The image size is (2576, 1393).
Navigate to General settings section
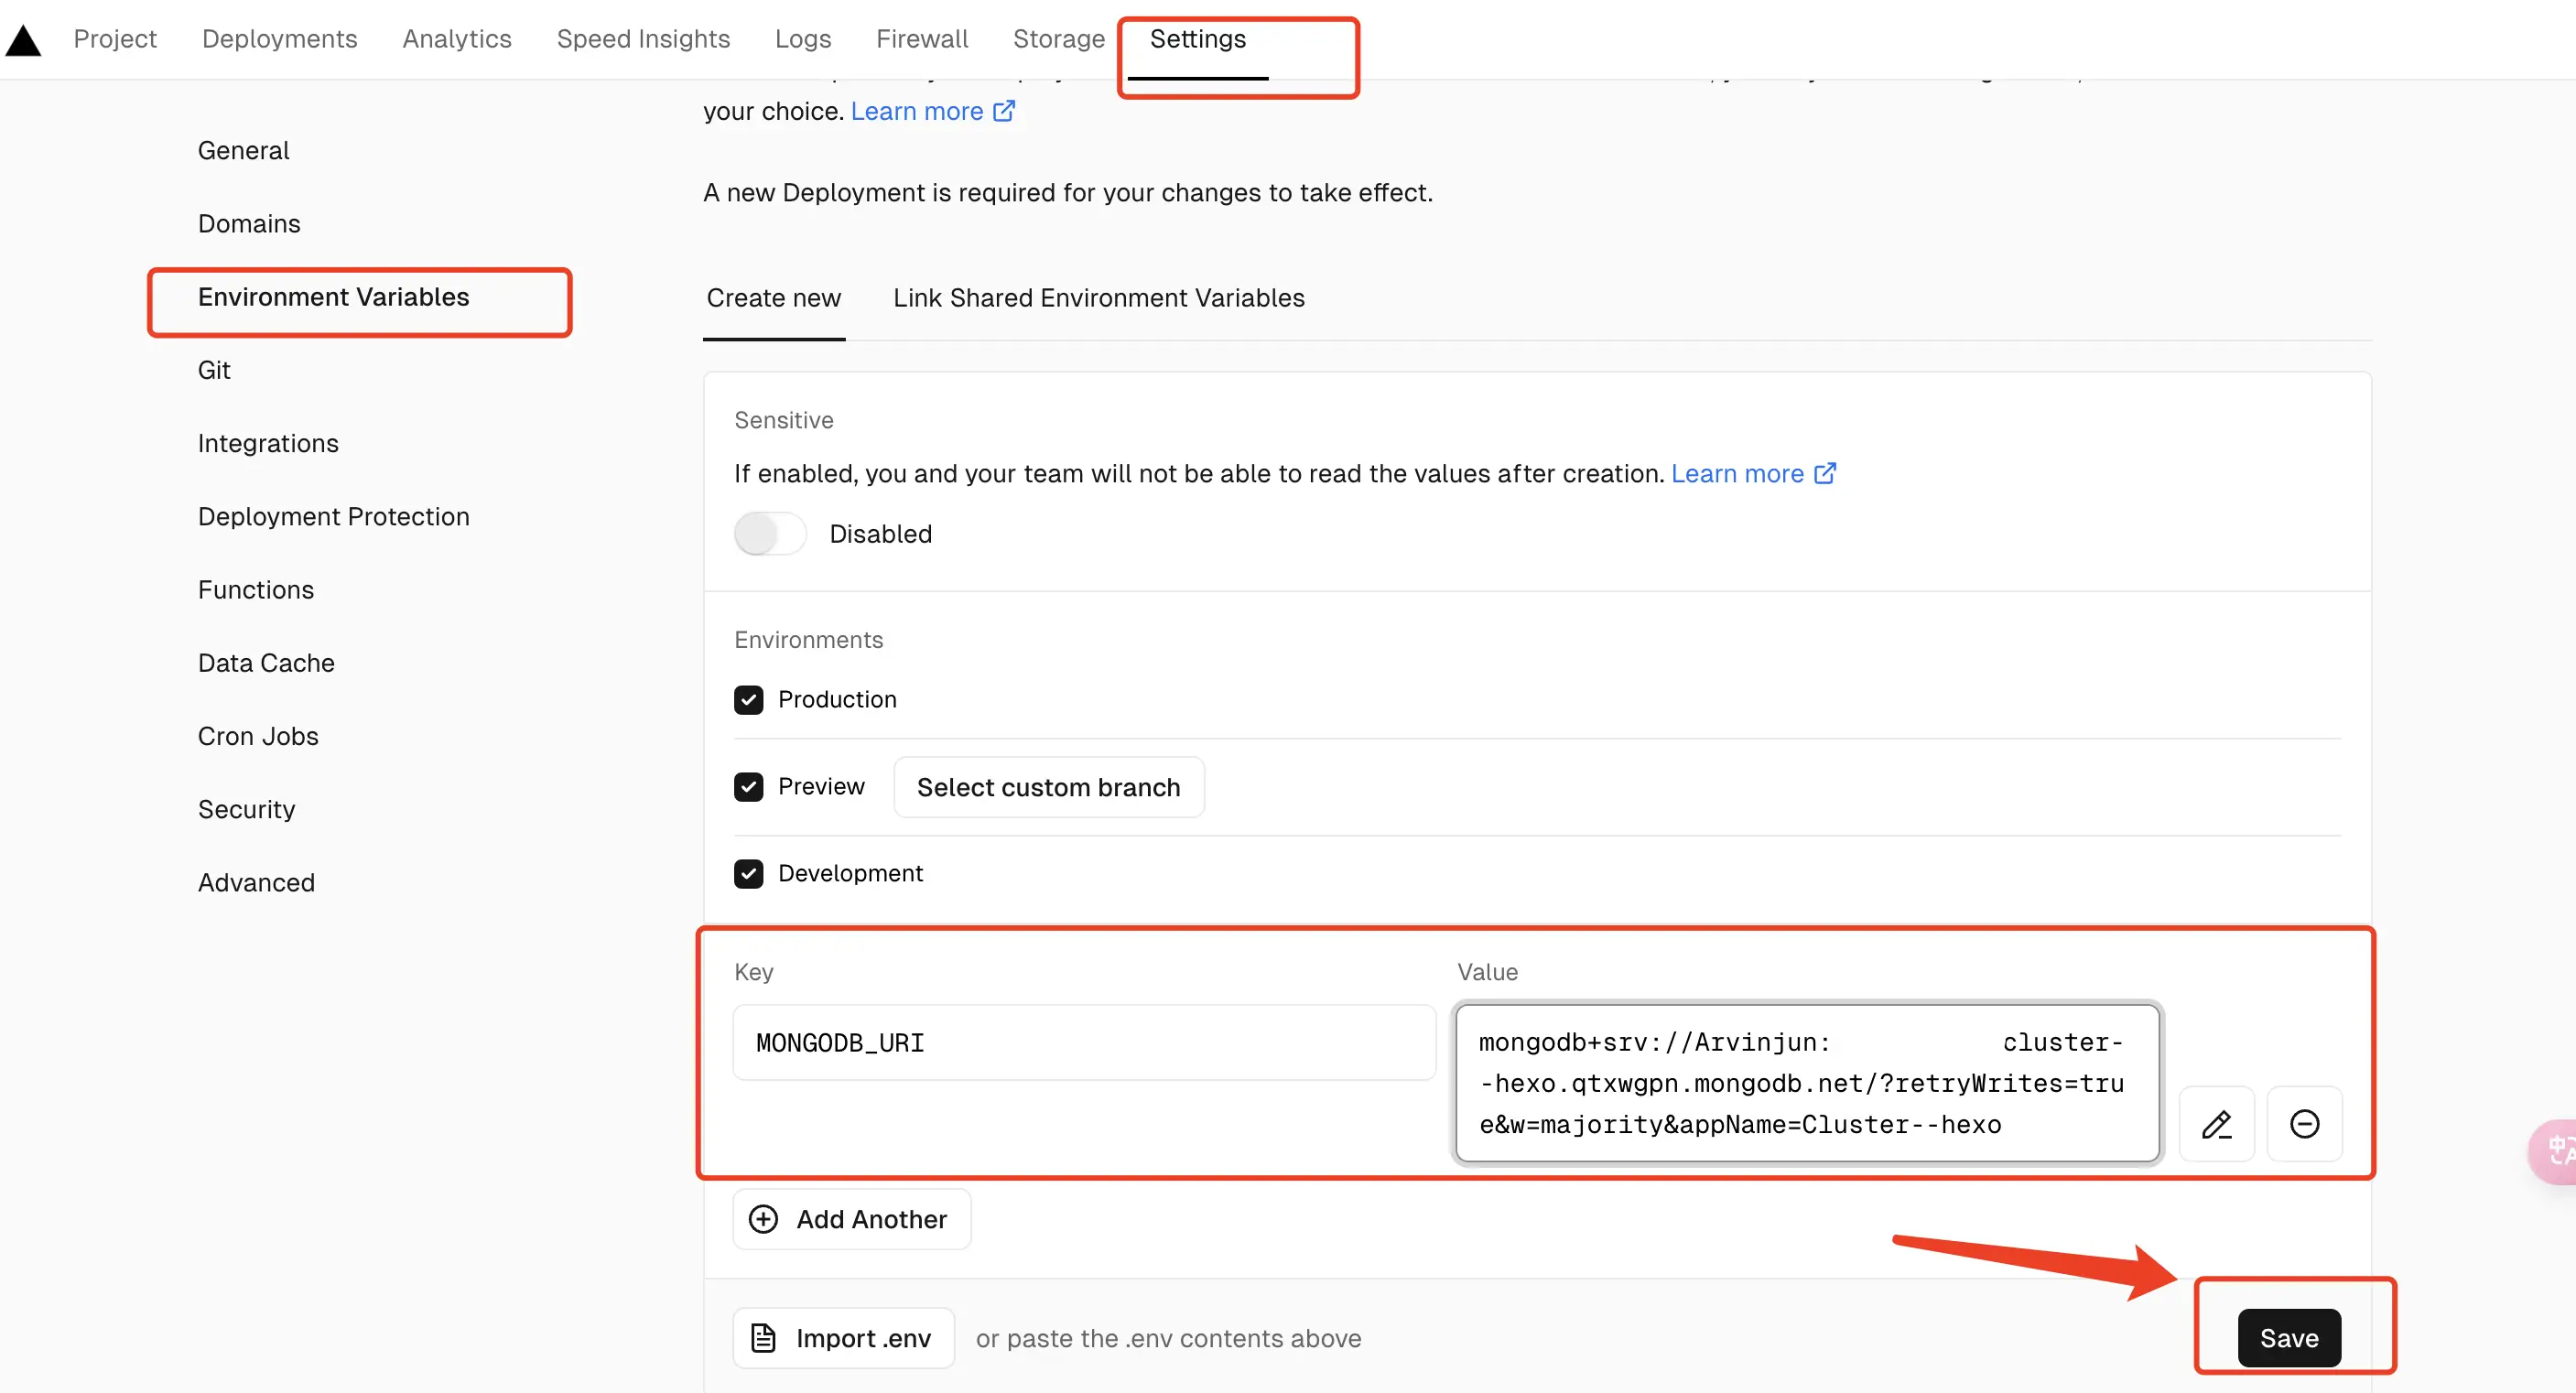242,149
